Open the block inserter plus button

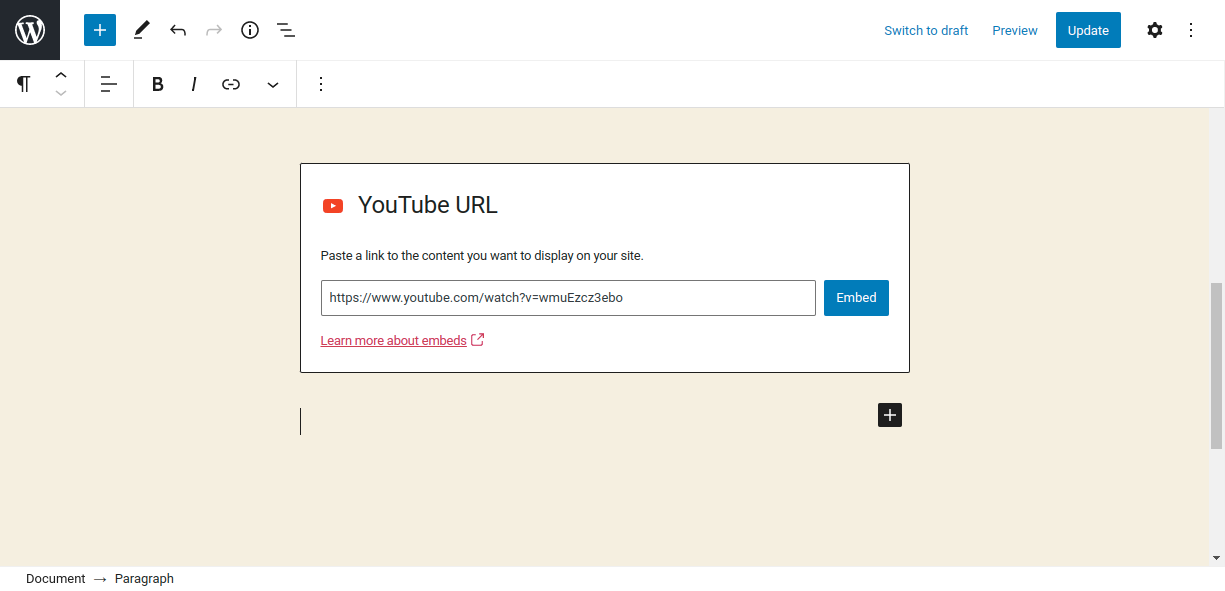point(100,30)
